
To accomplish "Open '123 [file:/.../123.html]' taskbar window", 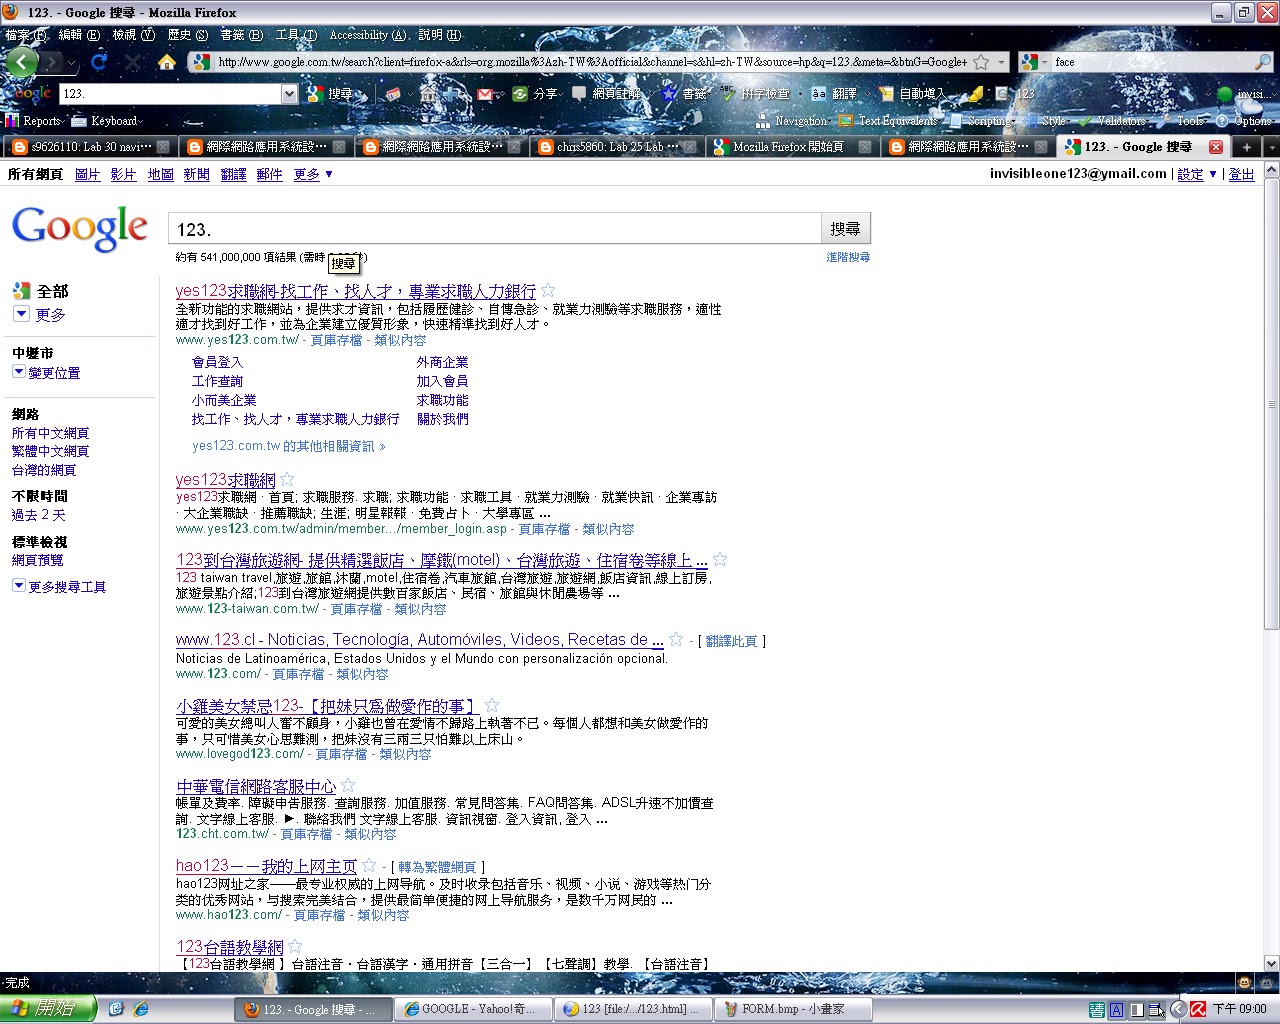I will (634, 1009).
